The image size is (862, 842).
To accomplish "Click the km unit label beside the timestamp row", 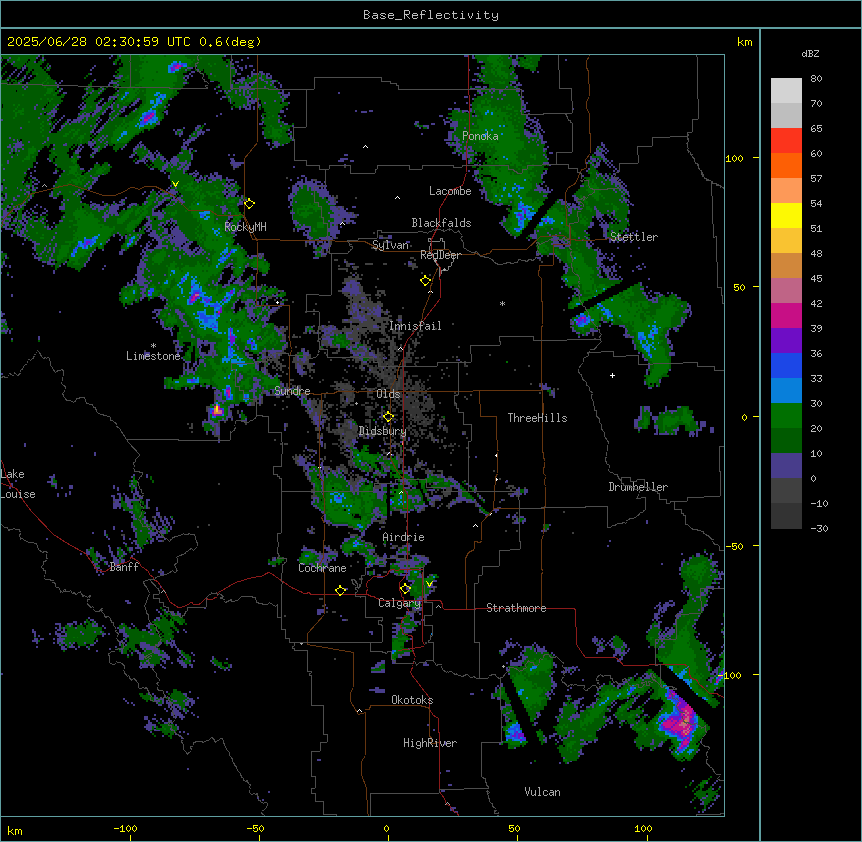I will [x=745, y=42].
